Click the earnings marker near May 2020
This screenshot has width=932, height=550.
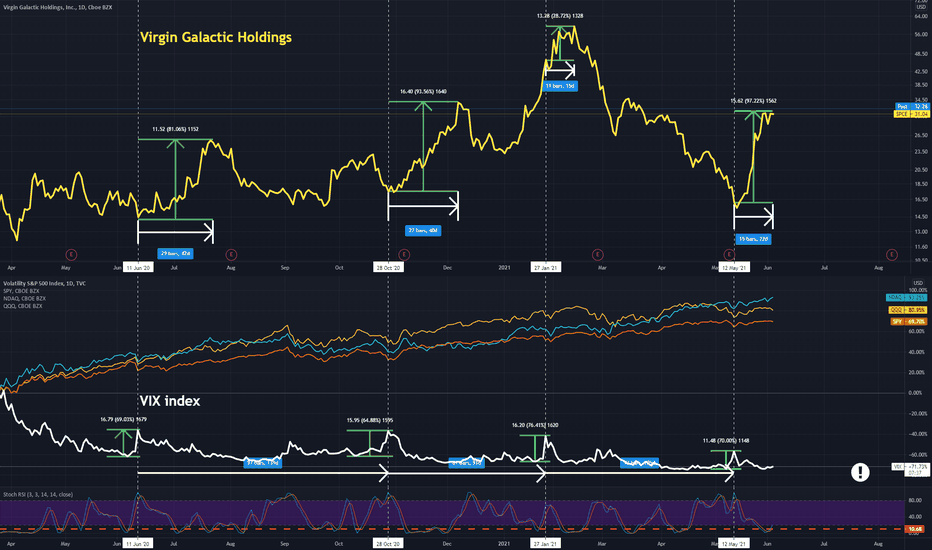71,254
